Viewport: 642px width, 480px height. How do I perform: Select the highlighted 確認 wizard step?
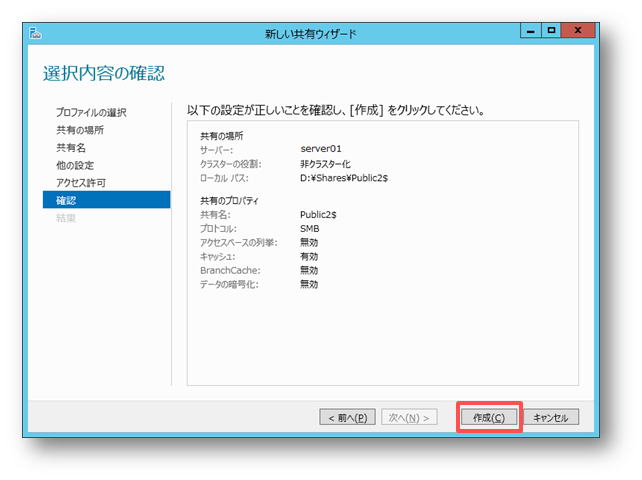tap(106, 200)
